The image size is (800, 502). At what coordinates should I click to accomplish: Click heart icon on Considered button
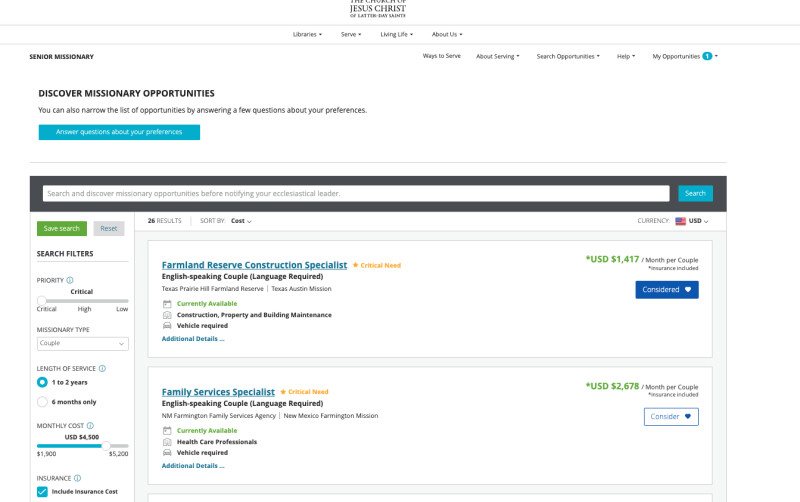[688, 290]
